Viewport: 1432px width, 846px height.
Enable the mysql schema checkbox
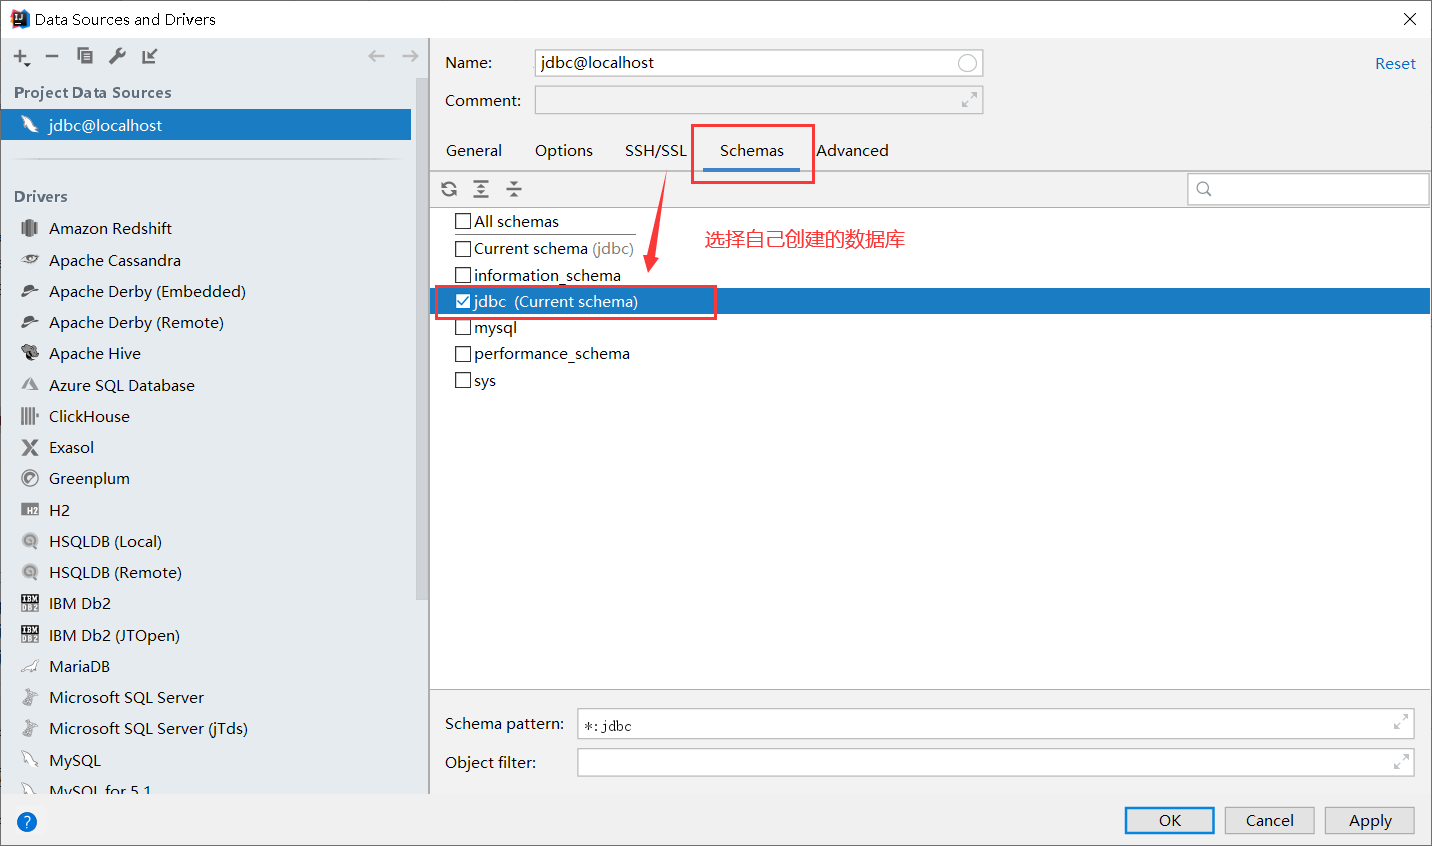coord(463,327)
